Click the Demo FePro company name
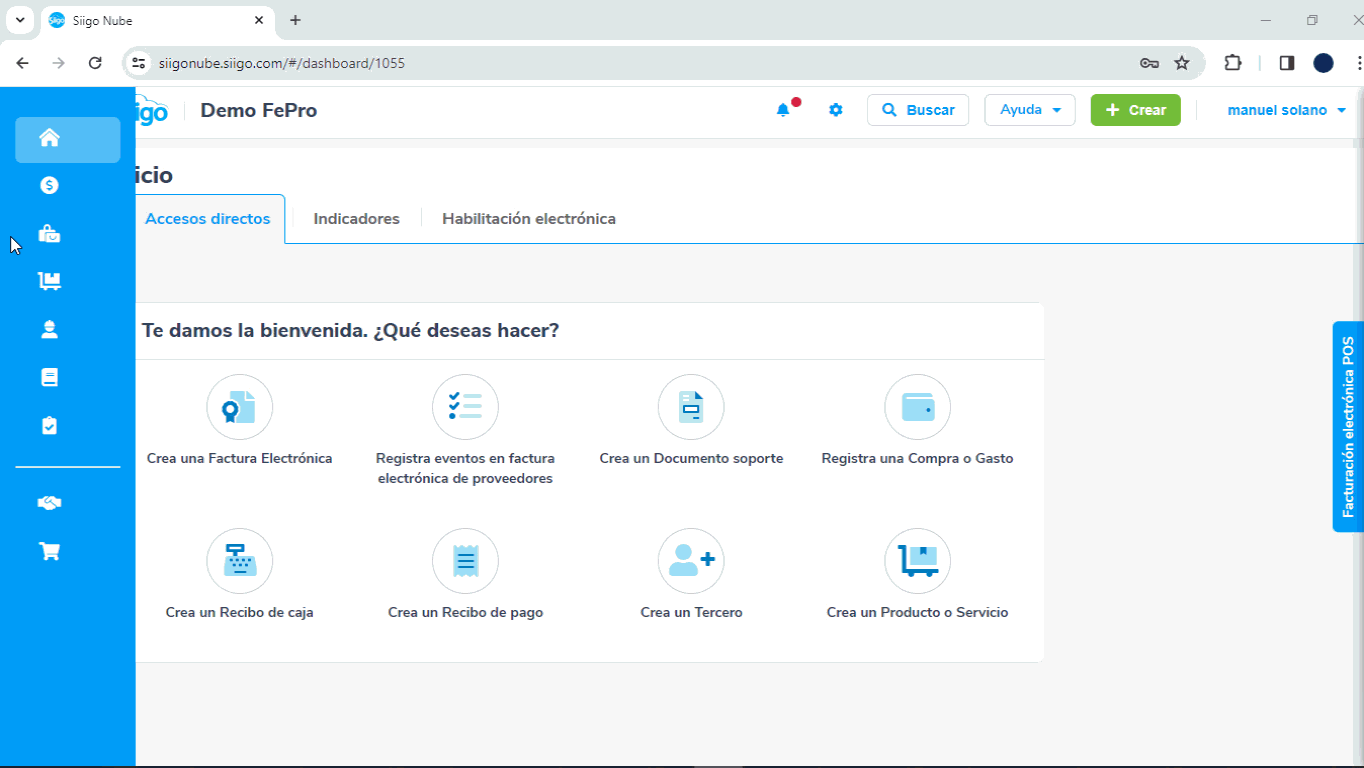This screenshot has height=768, width=1364. coord(259,110)
